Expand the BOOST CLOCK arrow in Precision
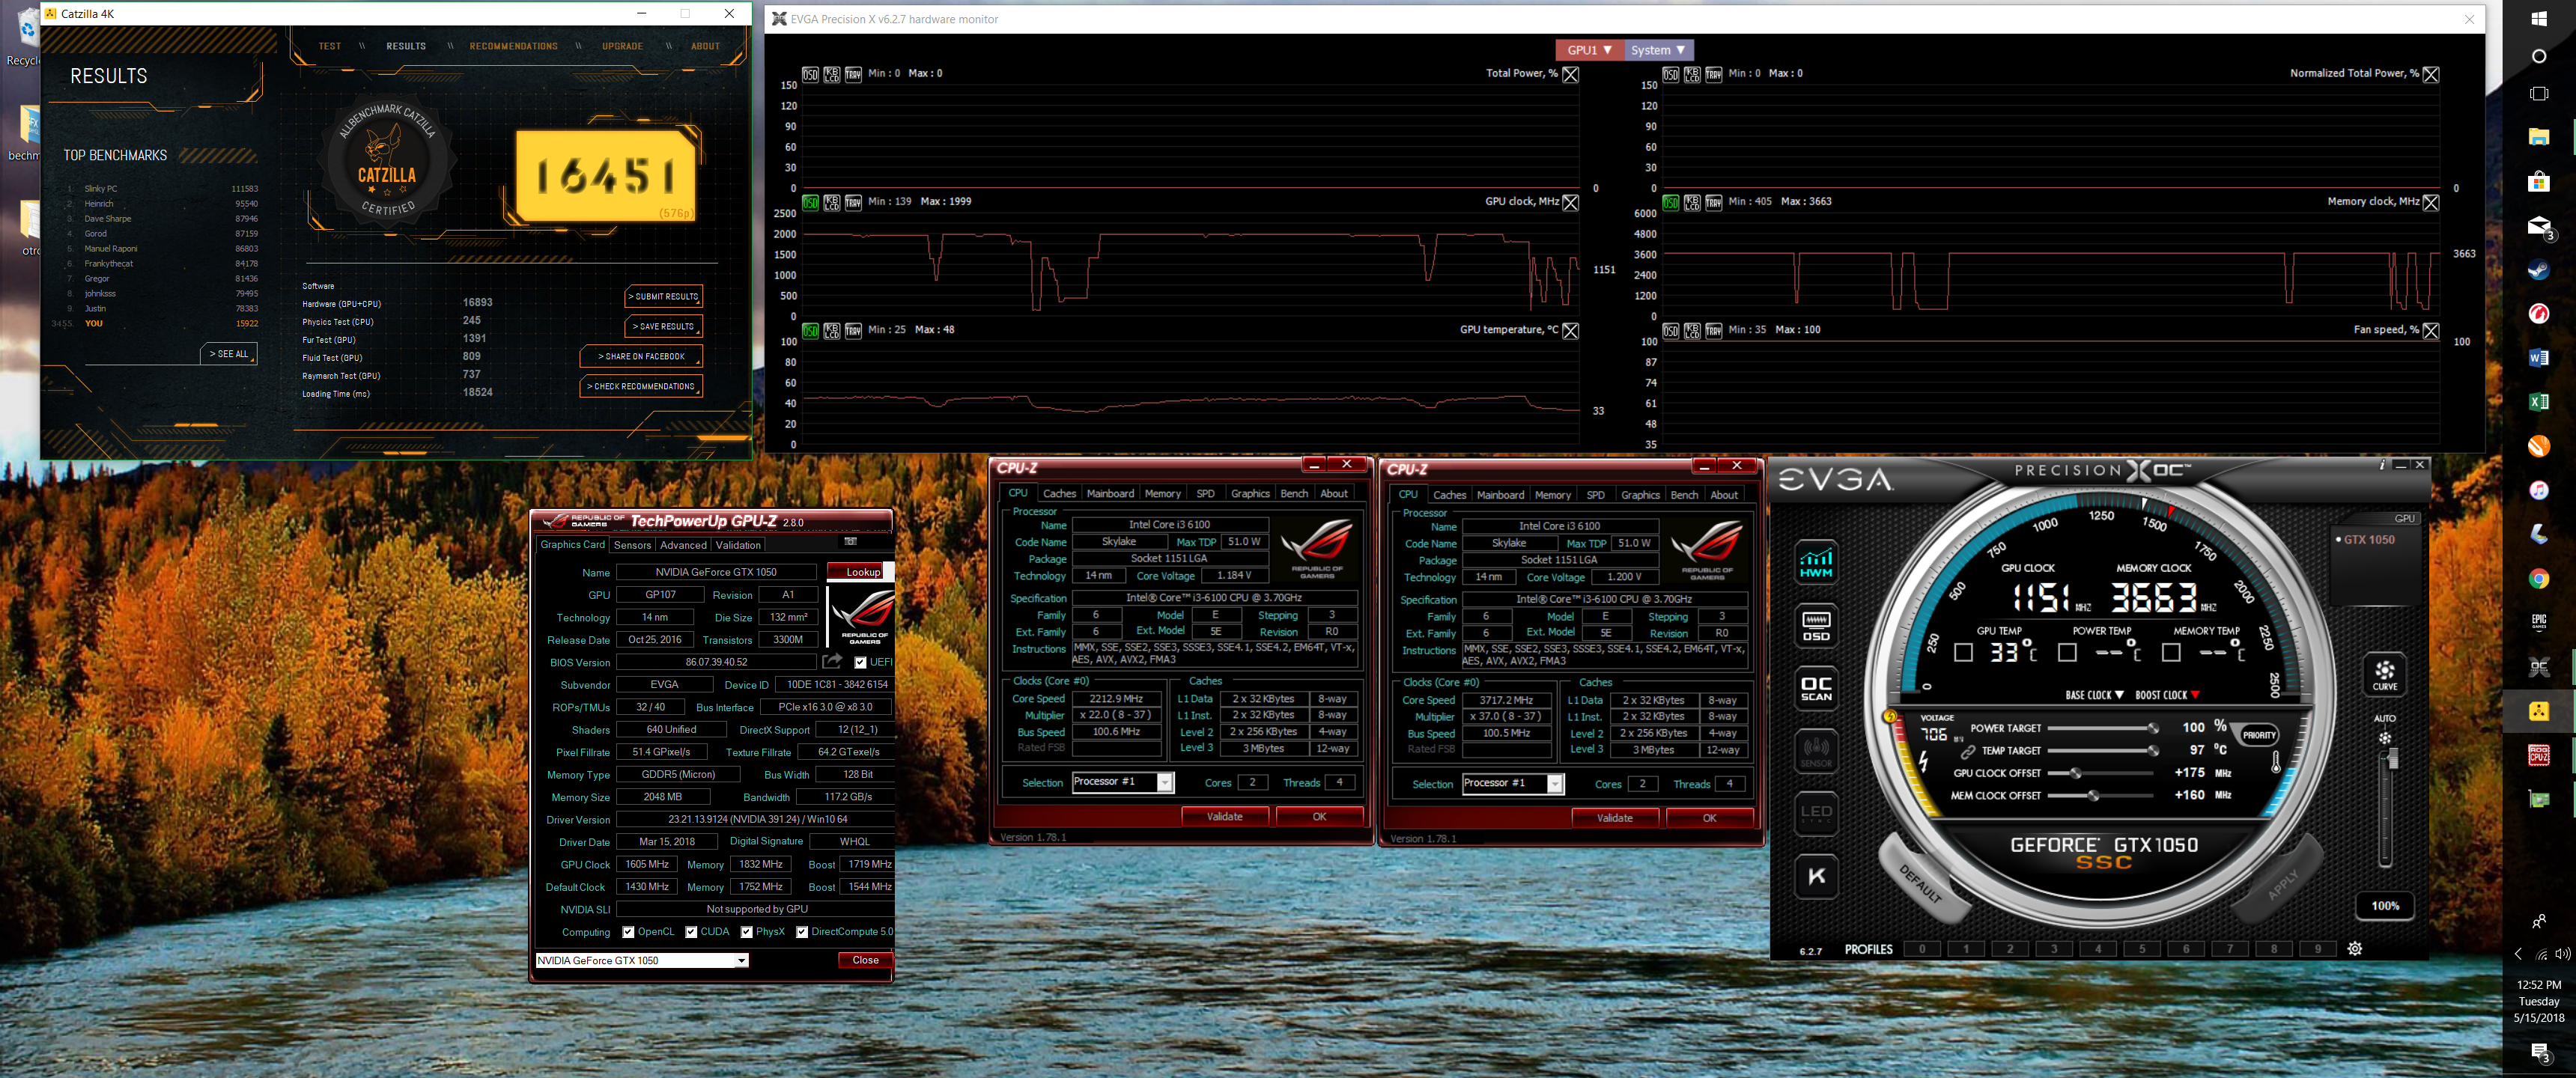The image size is (2576, 1078). [x=2195, y=695]
